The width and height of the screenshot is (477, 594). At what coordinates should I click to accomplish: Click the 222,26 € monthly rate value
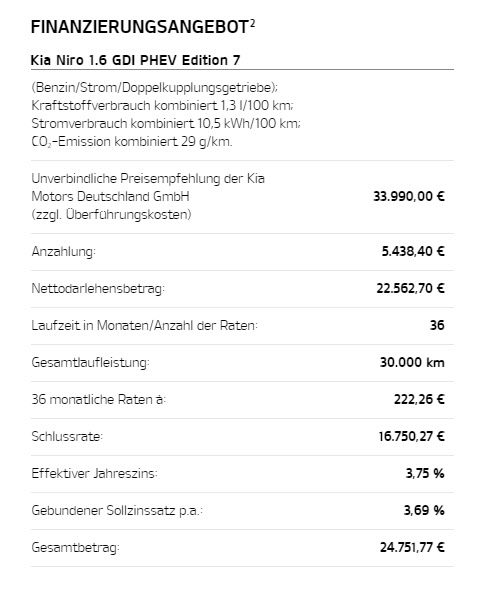(x=419, y=399)
